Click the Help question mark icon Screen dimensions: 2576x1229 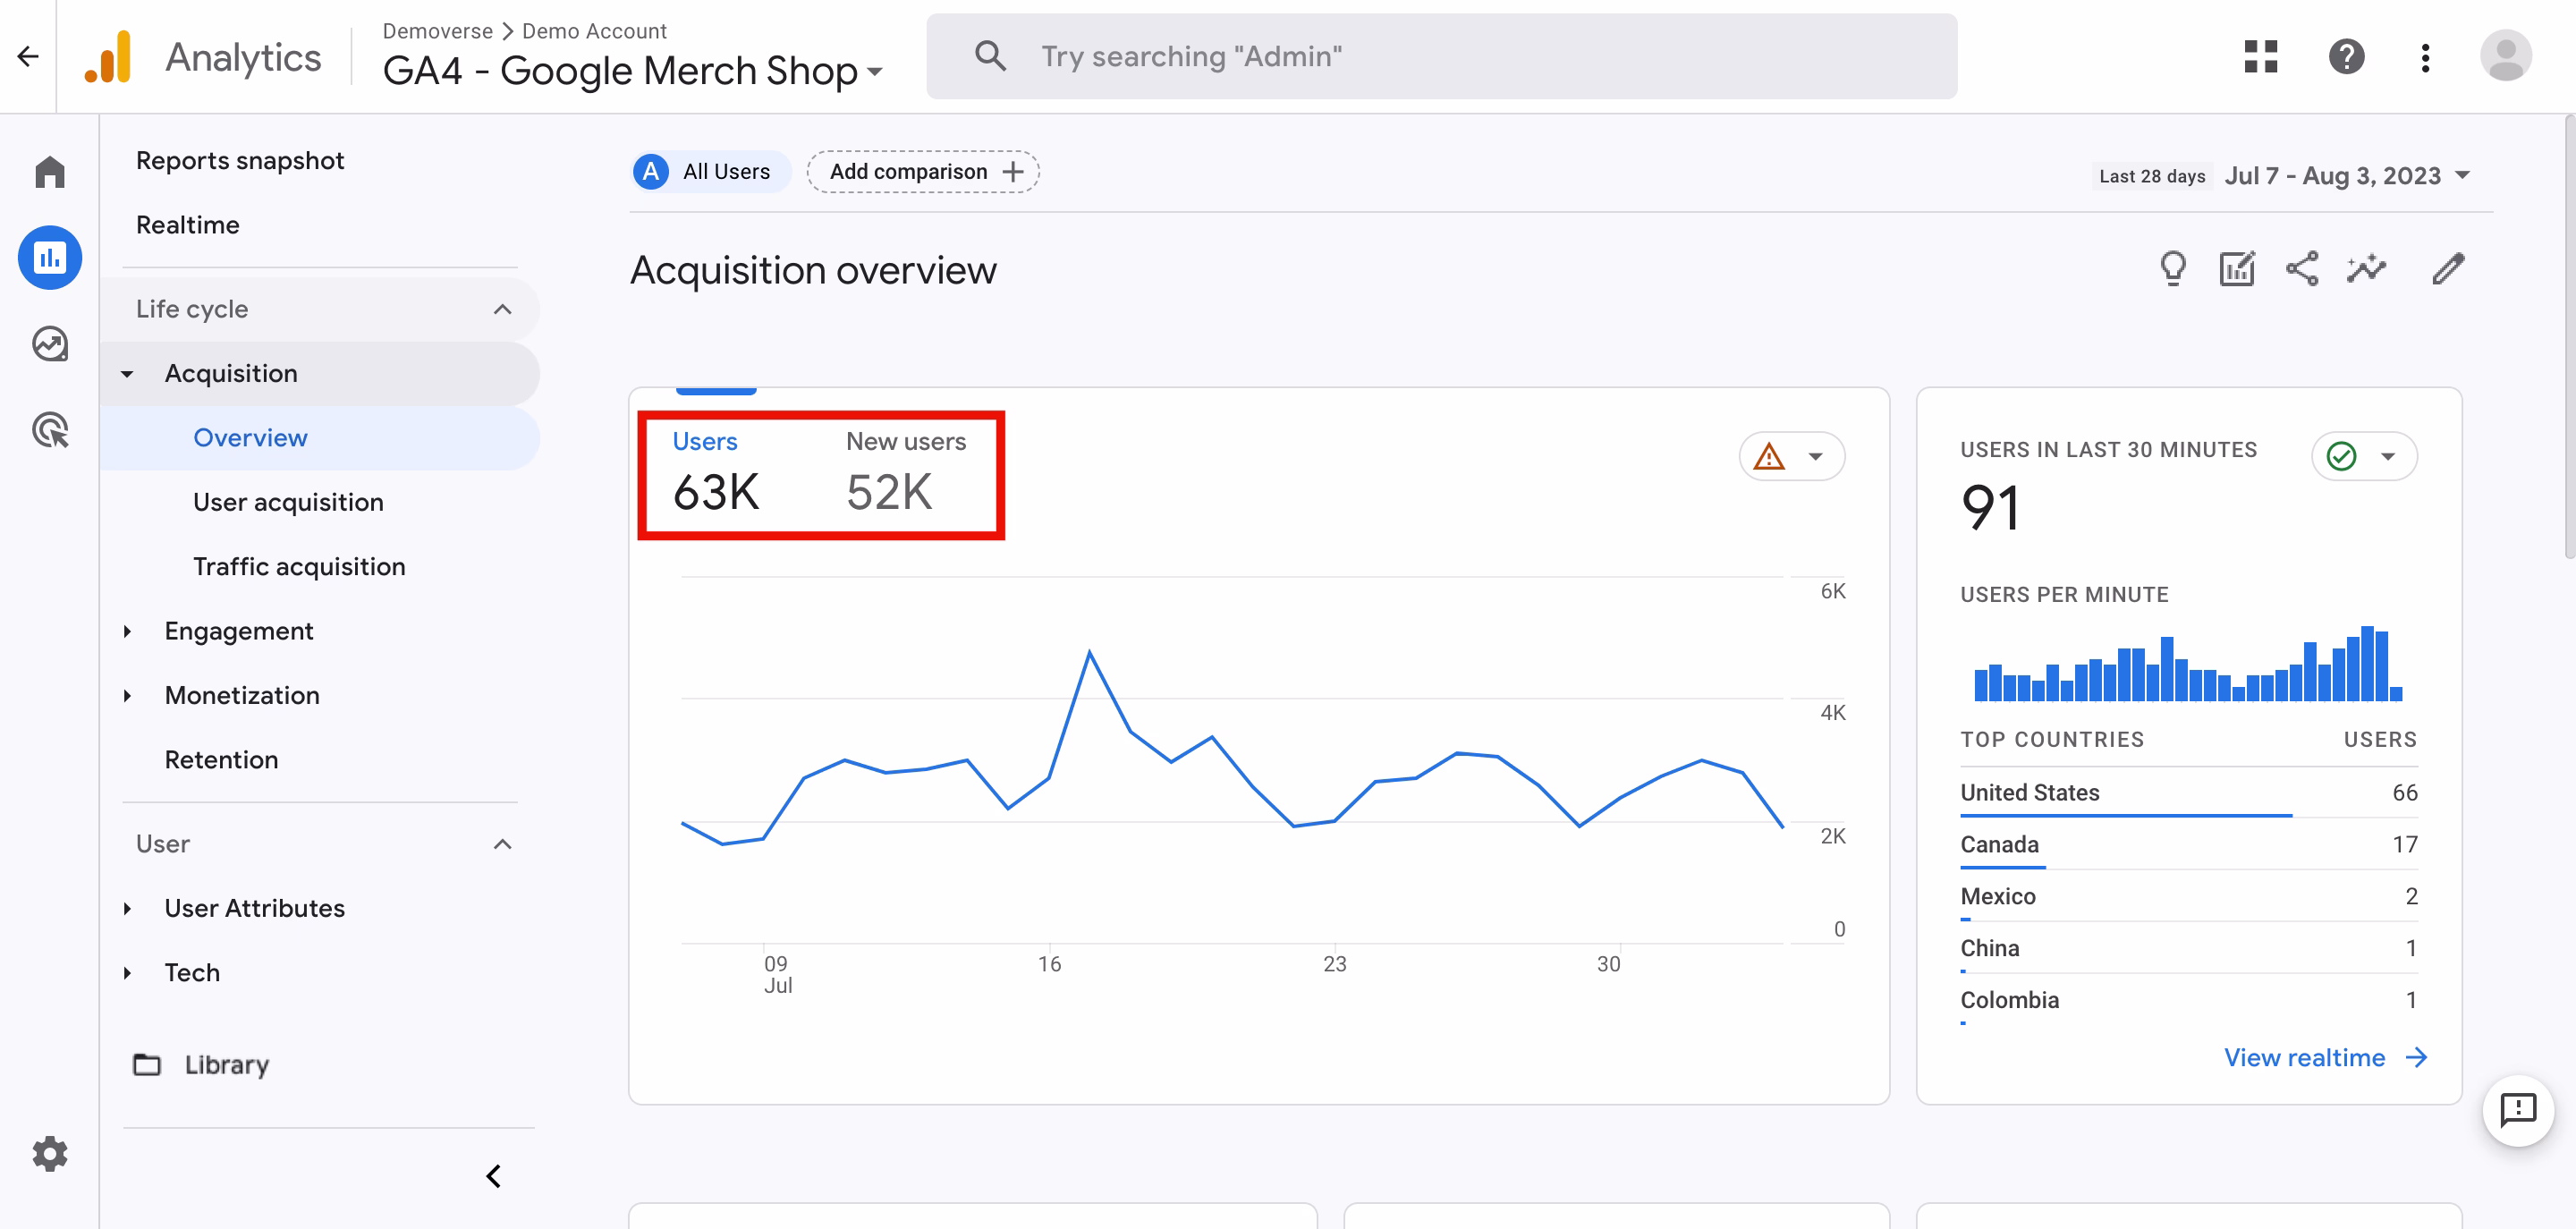(2345, 57)
